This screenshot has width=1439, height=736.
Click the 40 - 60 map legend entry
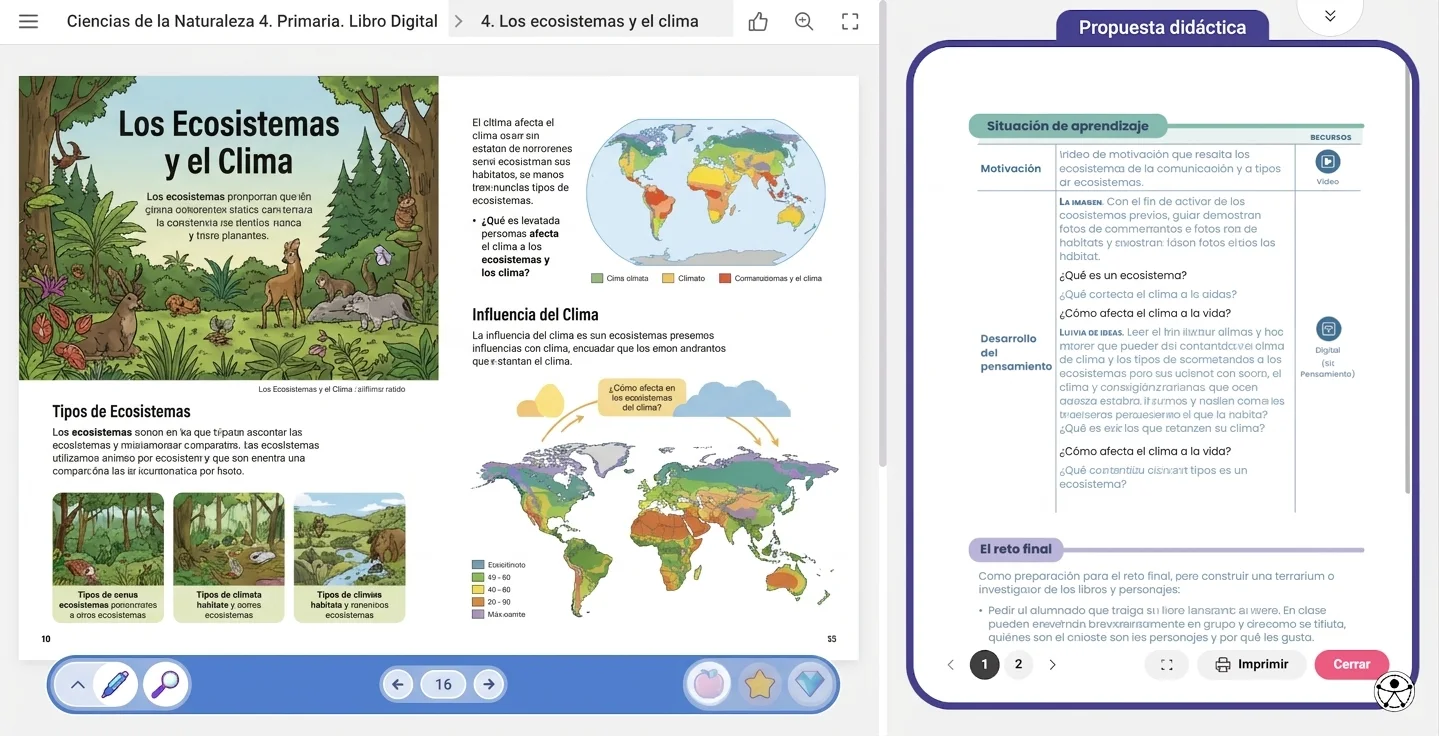pyautogui.click(x=491, y=590)
